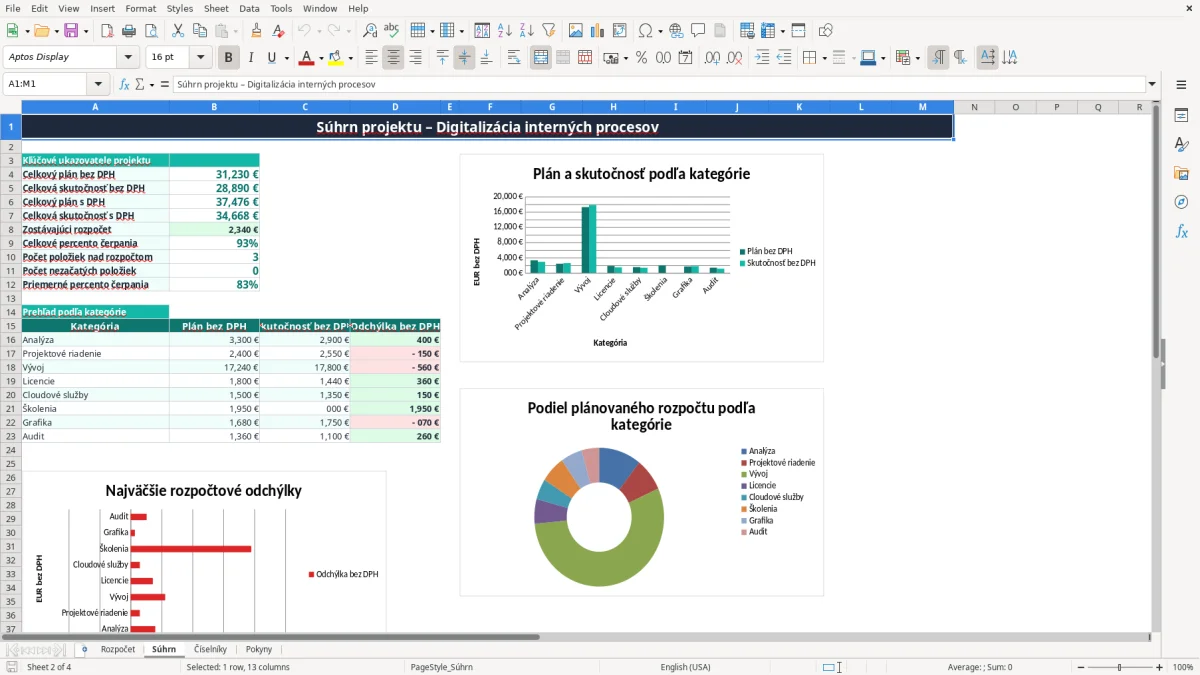Toggle Bold formatting
The width and height of the screenshot is (1200, 675).
[x=229, y=57]
